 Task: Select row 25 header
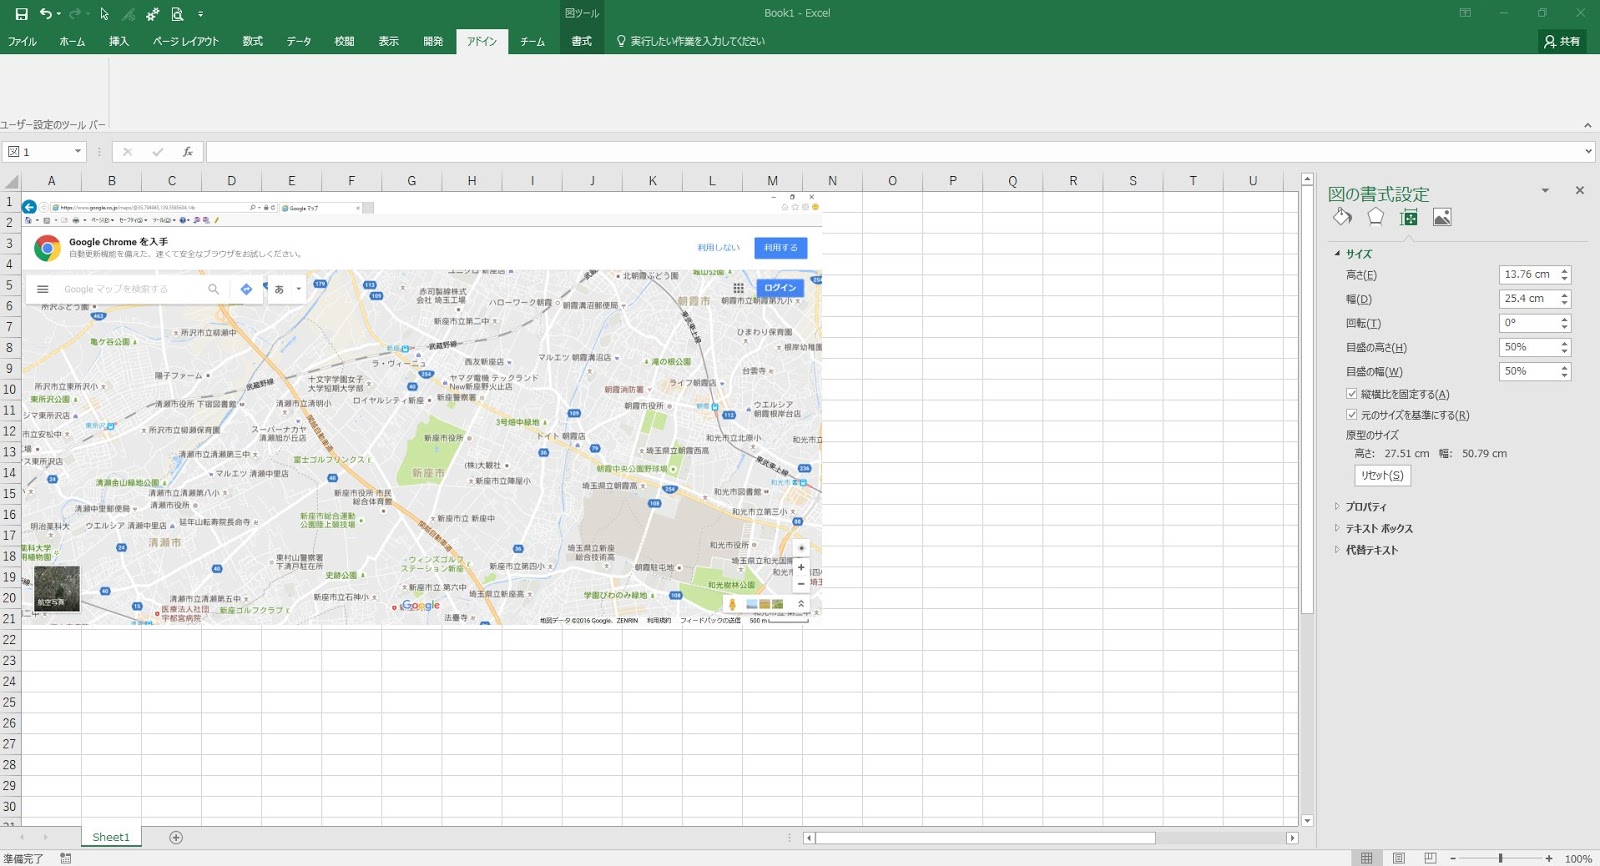tap(10, 702)
